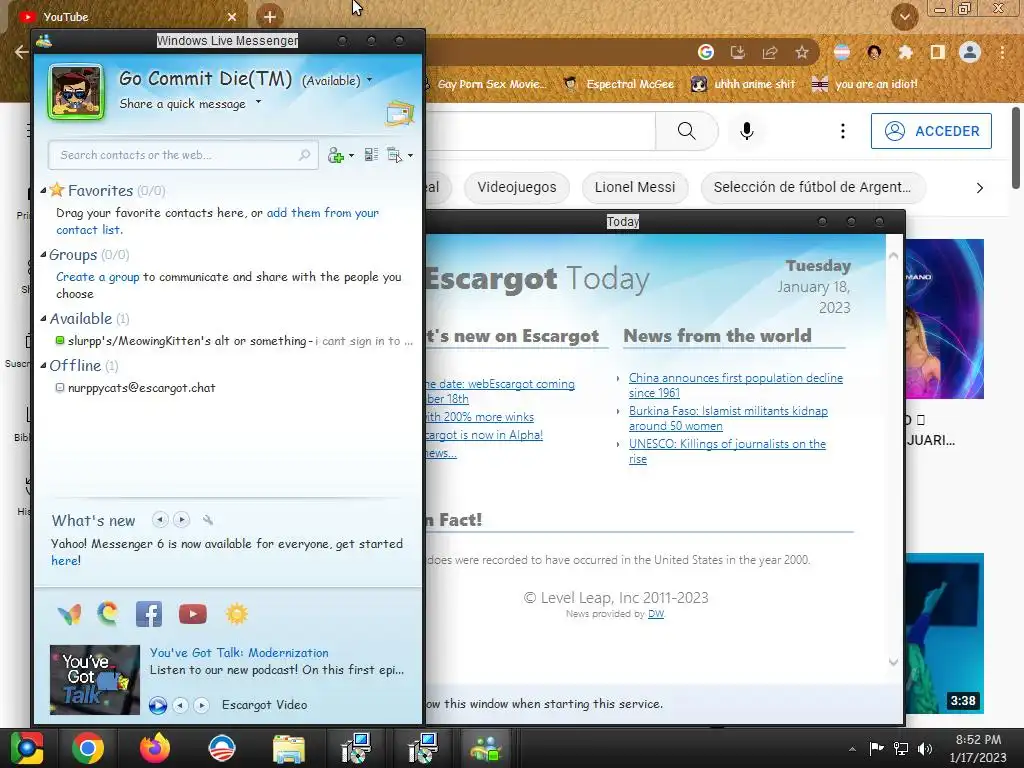The image size is (1024, 768).
Task: Click the chips next arrow on YouTube
Action: click(x=980, y=188)
